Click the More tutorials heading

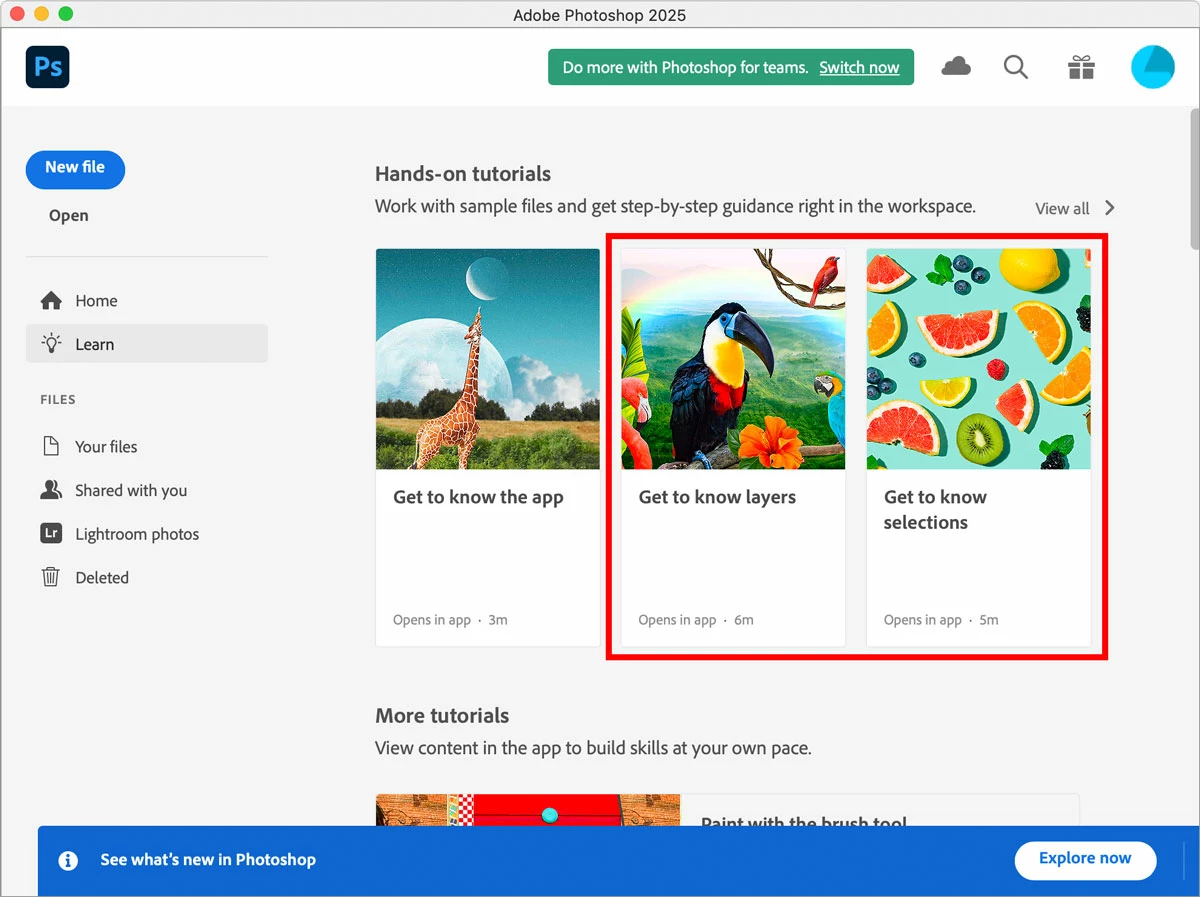coord(442,716)
